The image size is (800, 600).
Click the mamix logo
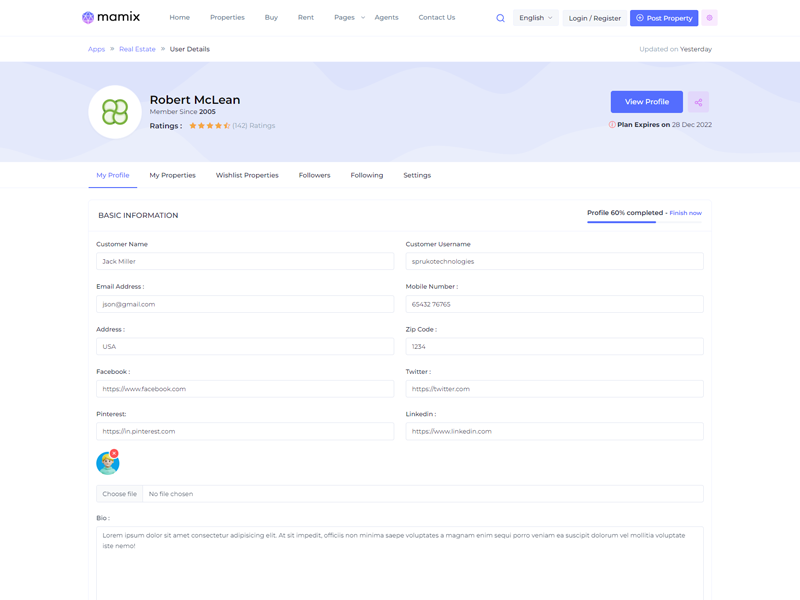tap(111, 17)
